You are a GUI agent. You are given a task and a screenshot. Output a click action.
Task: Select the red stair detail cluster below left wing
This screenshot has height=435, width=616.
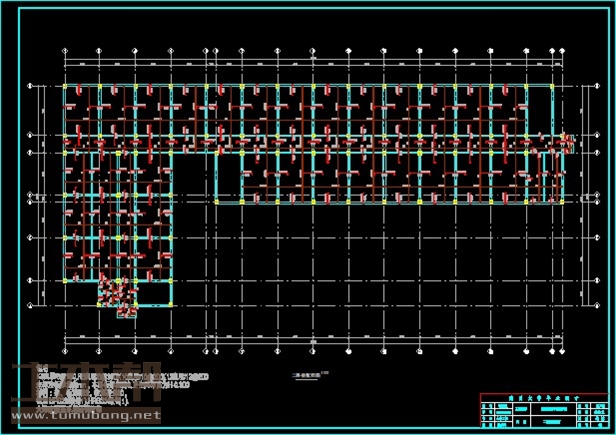click(119, 296)
